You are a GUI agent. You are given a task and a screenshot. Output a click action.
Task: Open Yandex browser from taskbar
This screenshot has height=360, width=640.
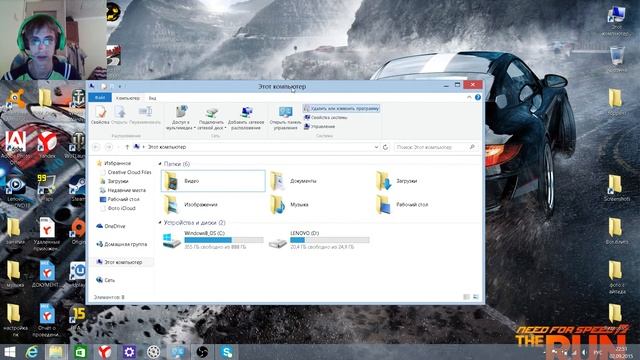[x=104, y=352]
